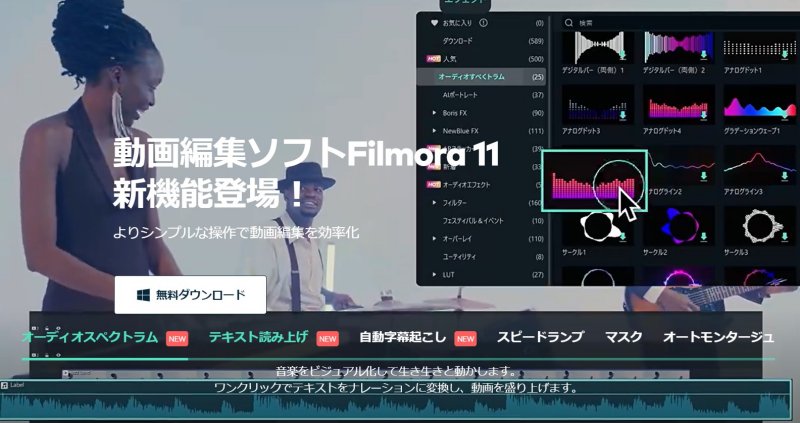
Task: Open the ユーティリティ category
Action: tap(459, 257)
